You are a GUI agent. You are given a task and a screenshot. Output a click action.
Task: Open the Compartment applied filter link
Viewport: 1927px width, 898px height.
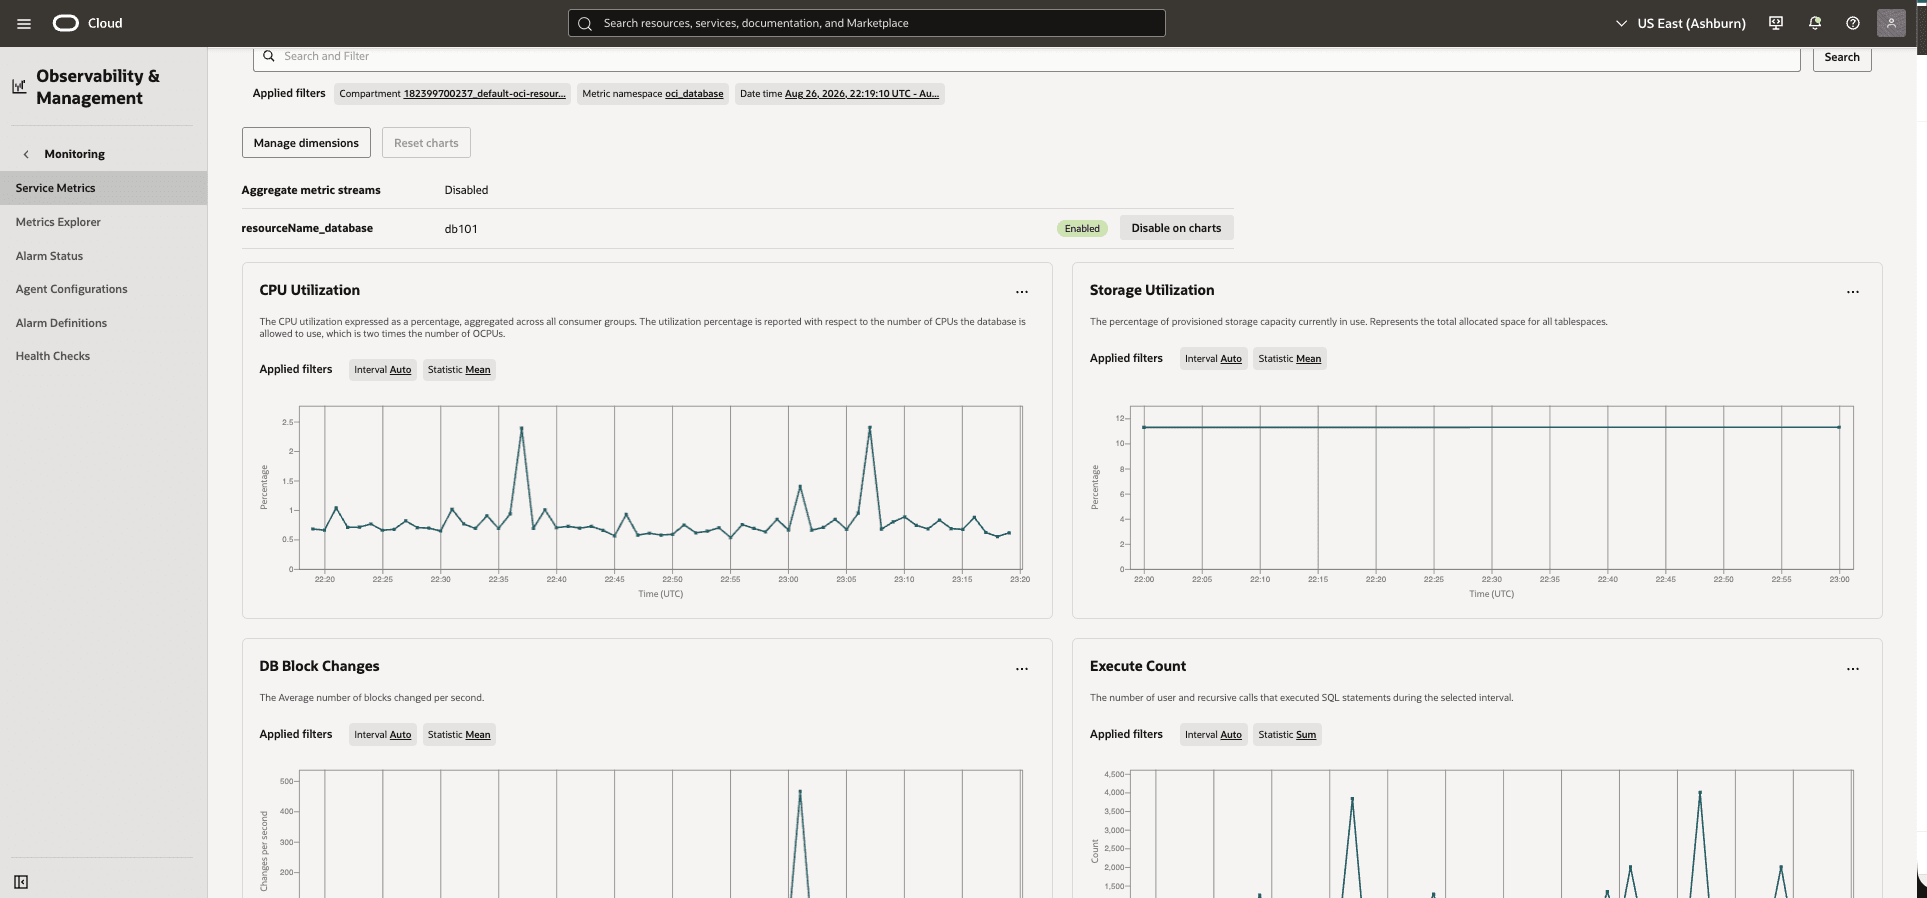[452, 94]
